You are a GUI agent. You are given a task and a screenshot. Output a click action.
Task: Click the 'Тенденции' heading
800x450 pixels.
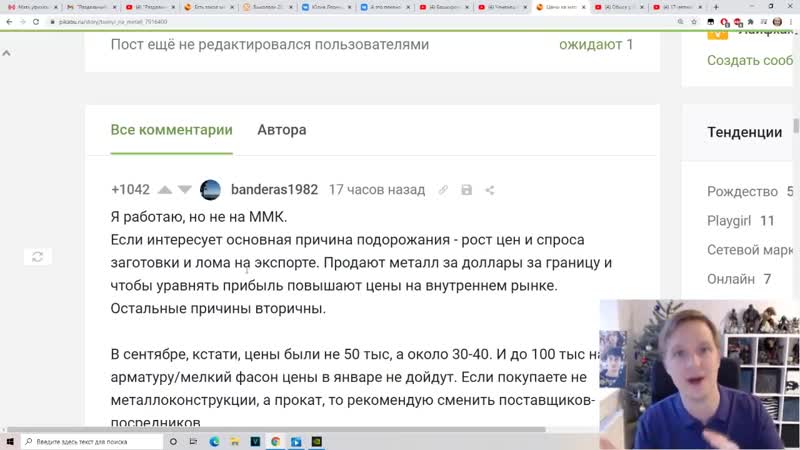[x=744, y=132]
